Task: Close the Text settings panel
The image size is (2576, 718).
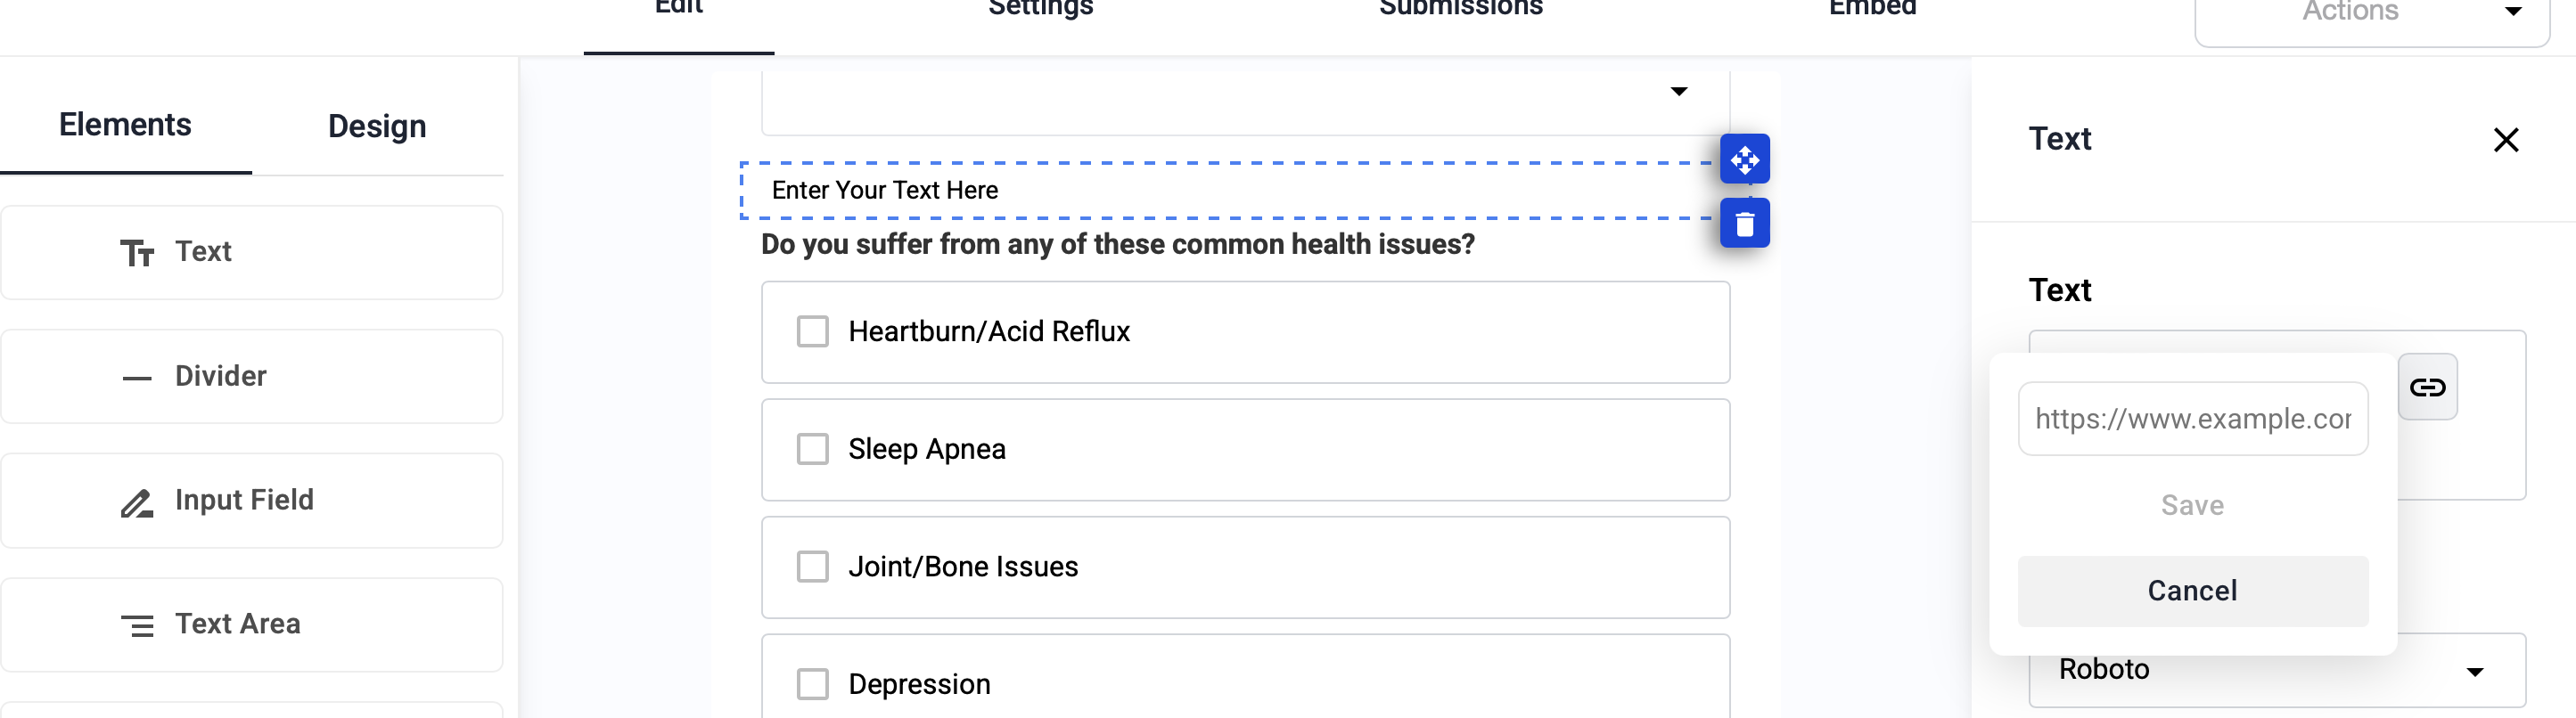Action: (2506, 140)
